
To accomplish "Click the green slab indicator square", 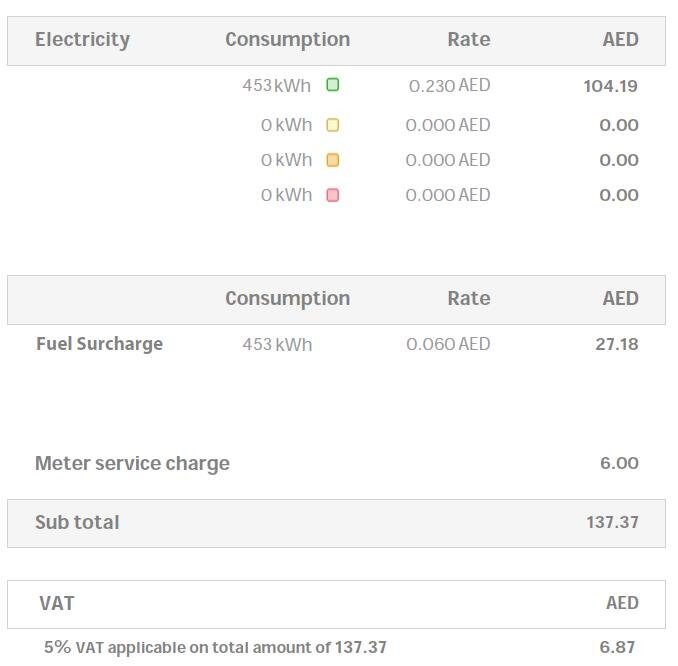I will [333, 85].
